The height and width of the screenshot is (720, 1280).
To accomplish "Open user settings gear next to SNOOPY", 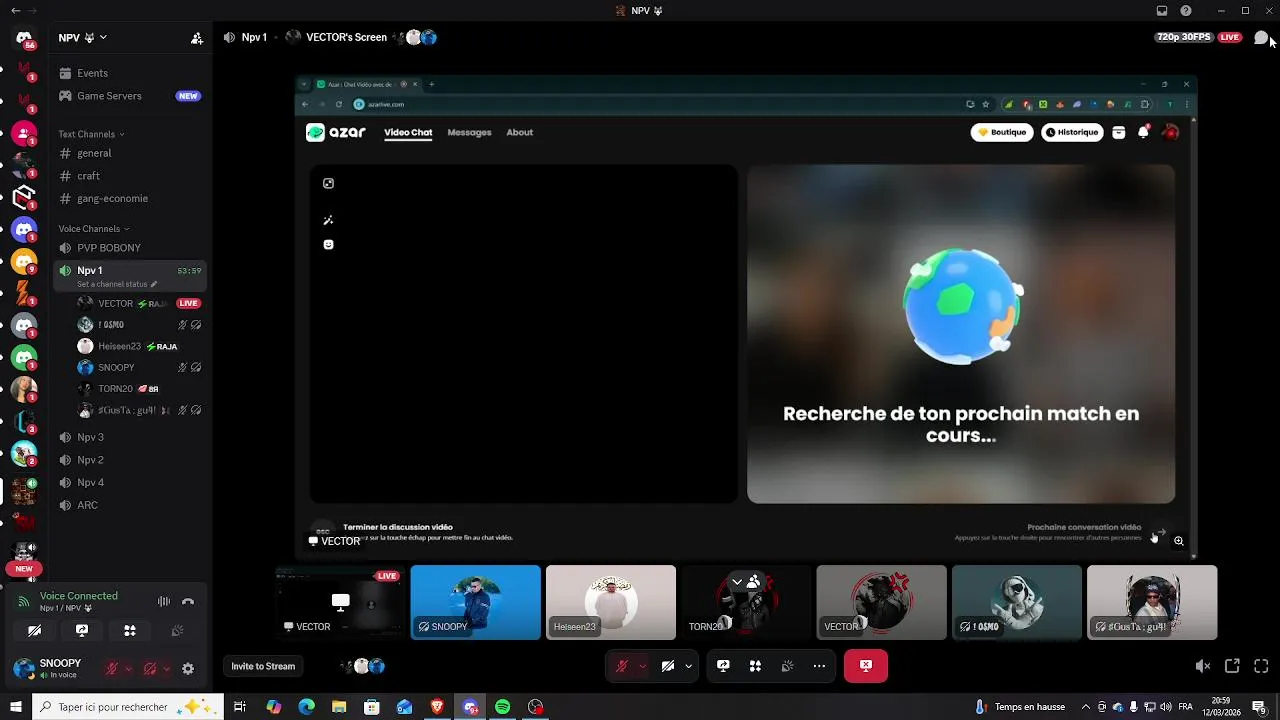I will pos(188,669).
